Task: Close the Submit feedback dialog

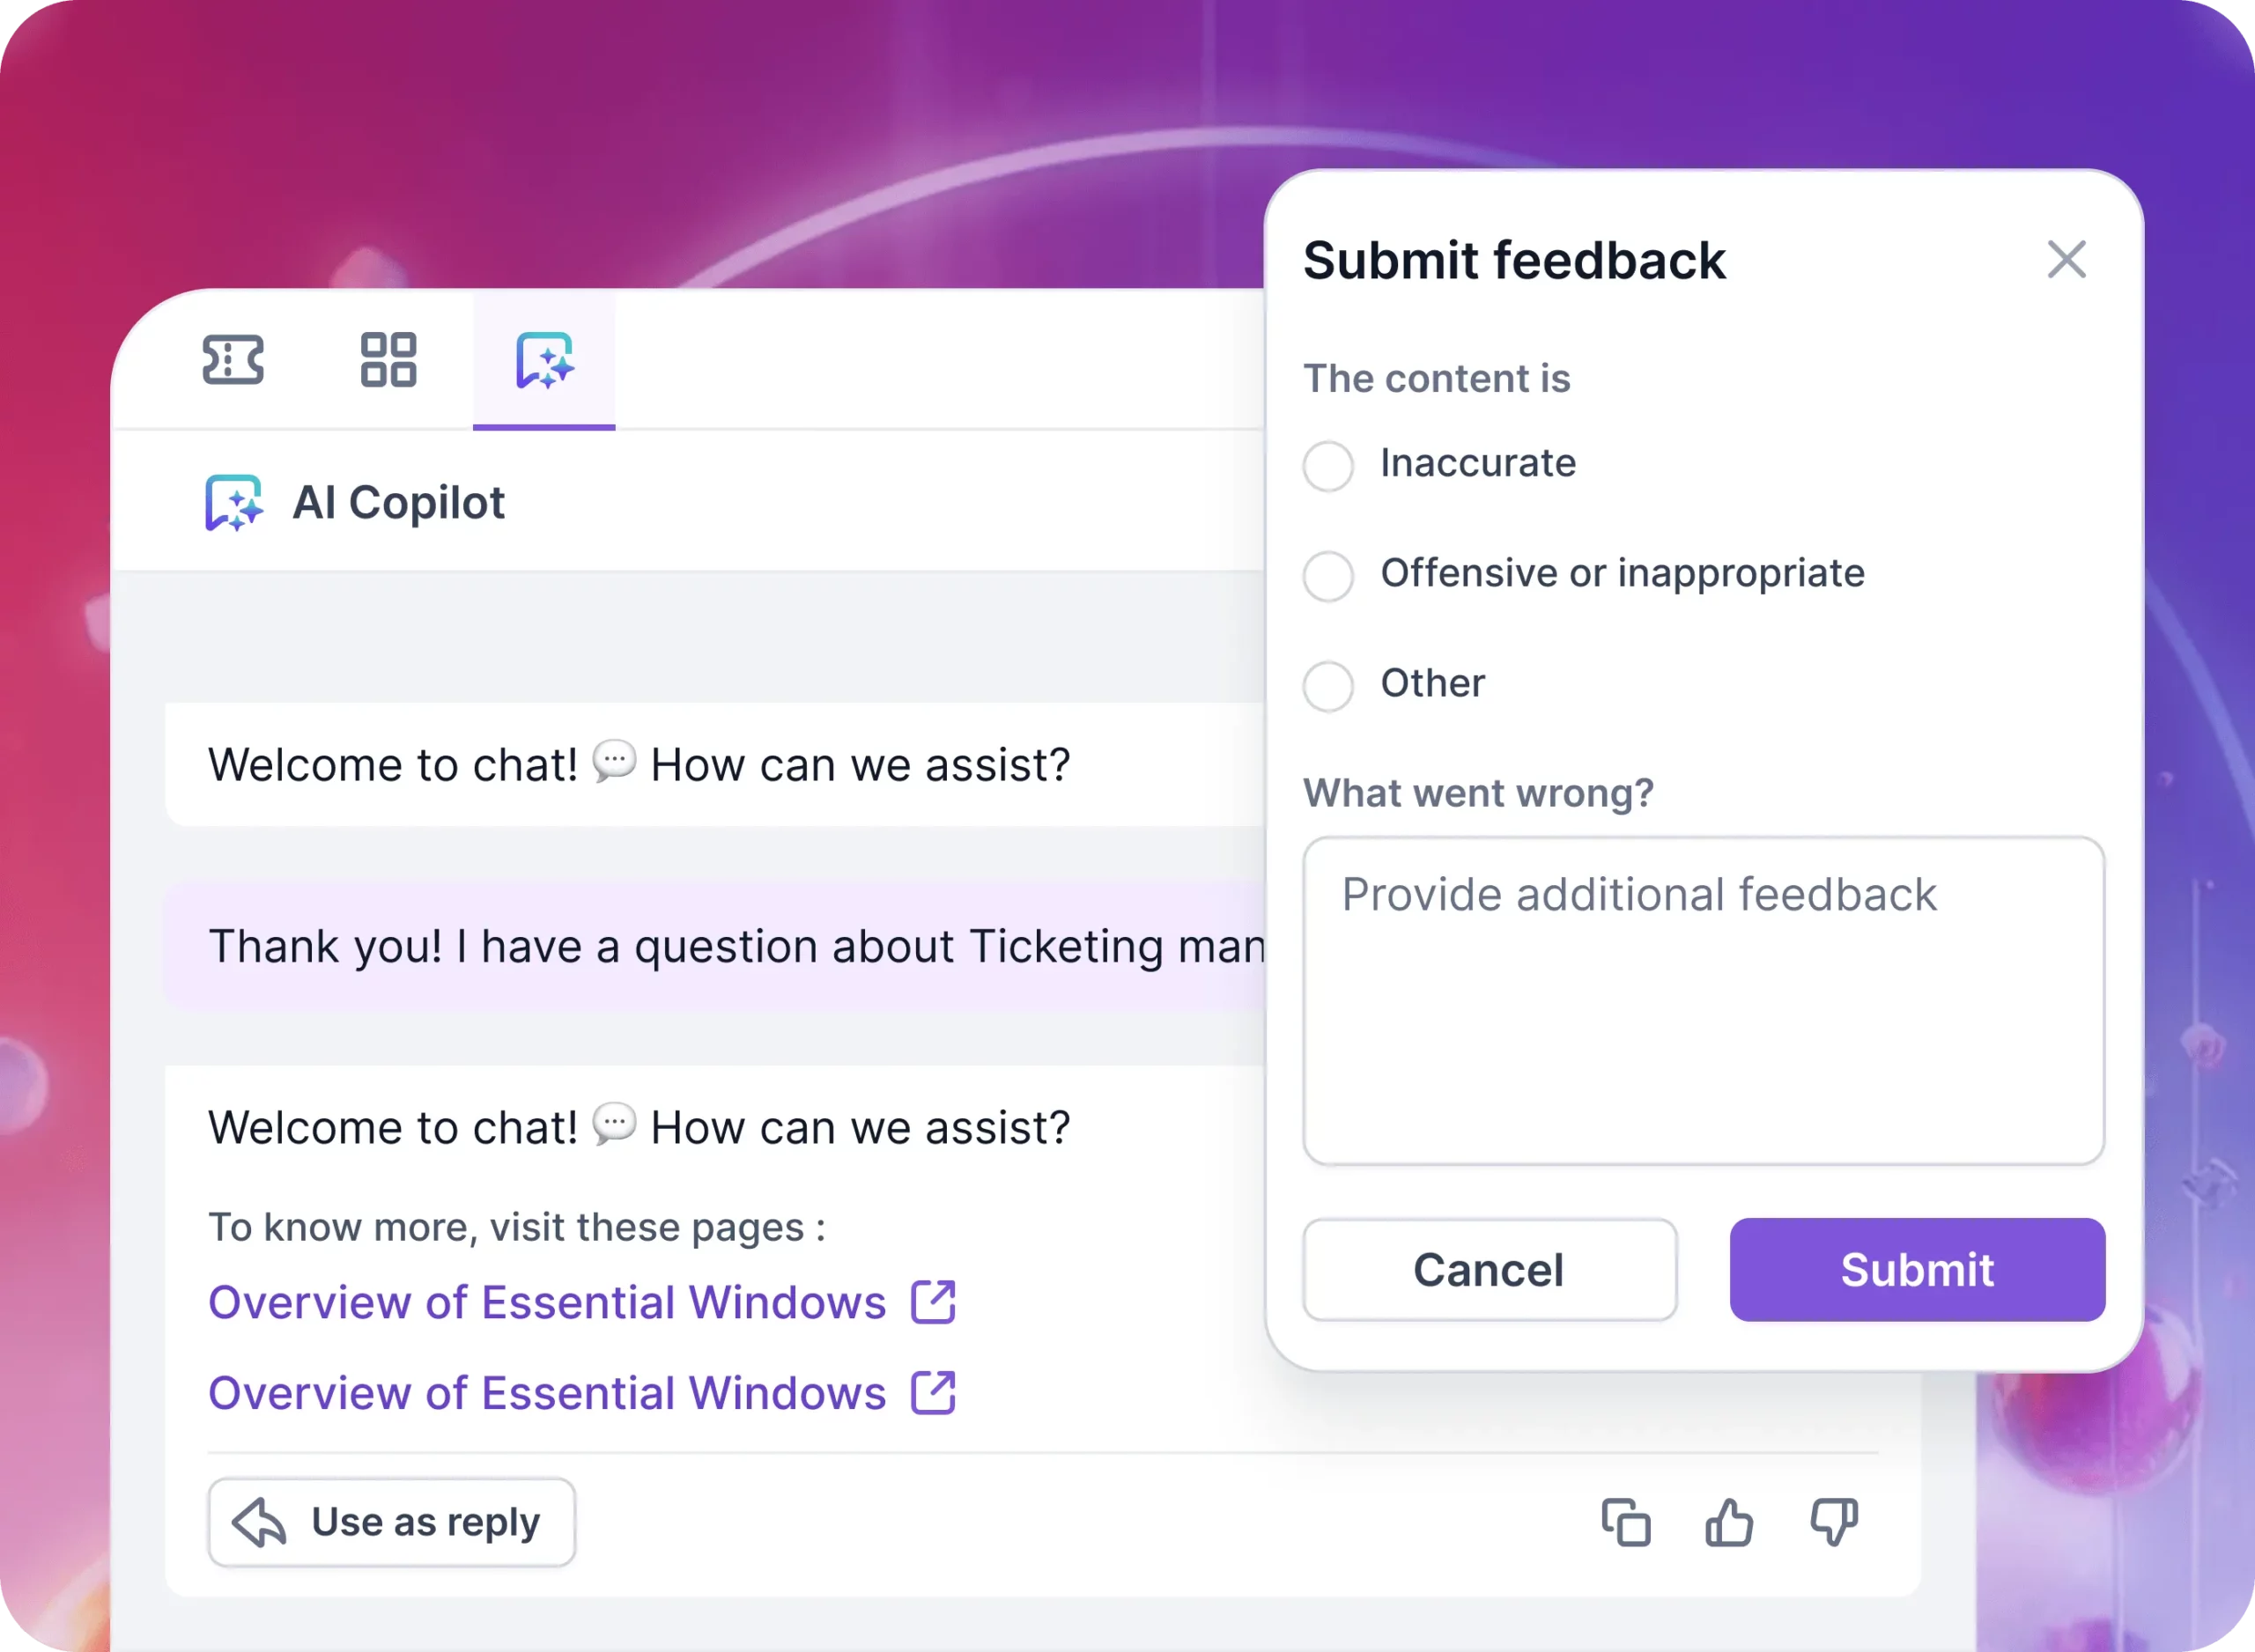Action: [x=2067, y=260]
